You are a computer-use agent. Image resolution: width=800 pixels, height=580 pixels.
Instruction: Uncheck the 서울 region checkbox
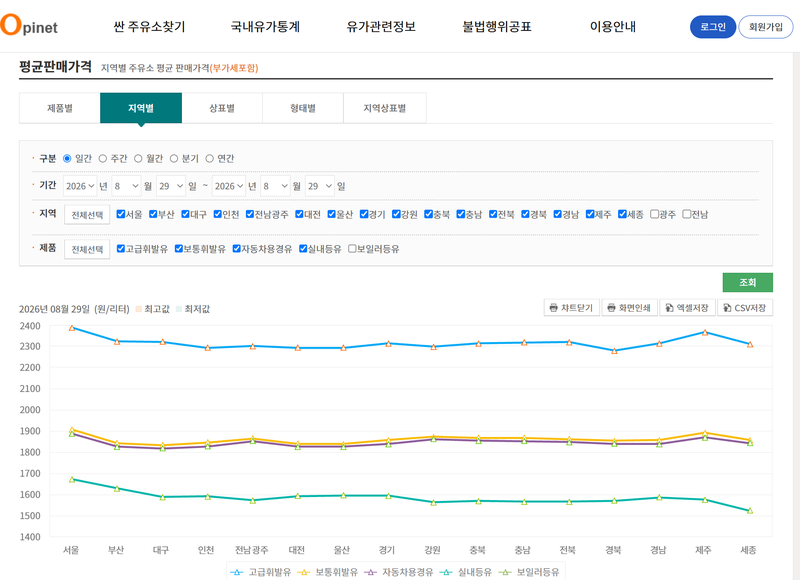pos(121,214)
